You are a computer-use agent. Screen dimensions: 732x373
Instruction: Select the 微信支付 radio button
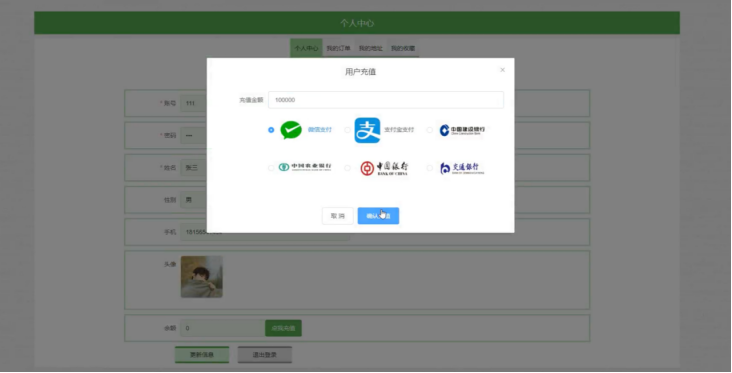pyautogui.click(x=271, y=130)
